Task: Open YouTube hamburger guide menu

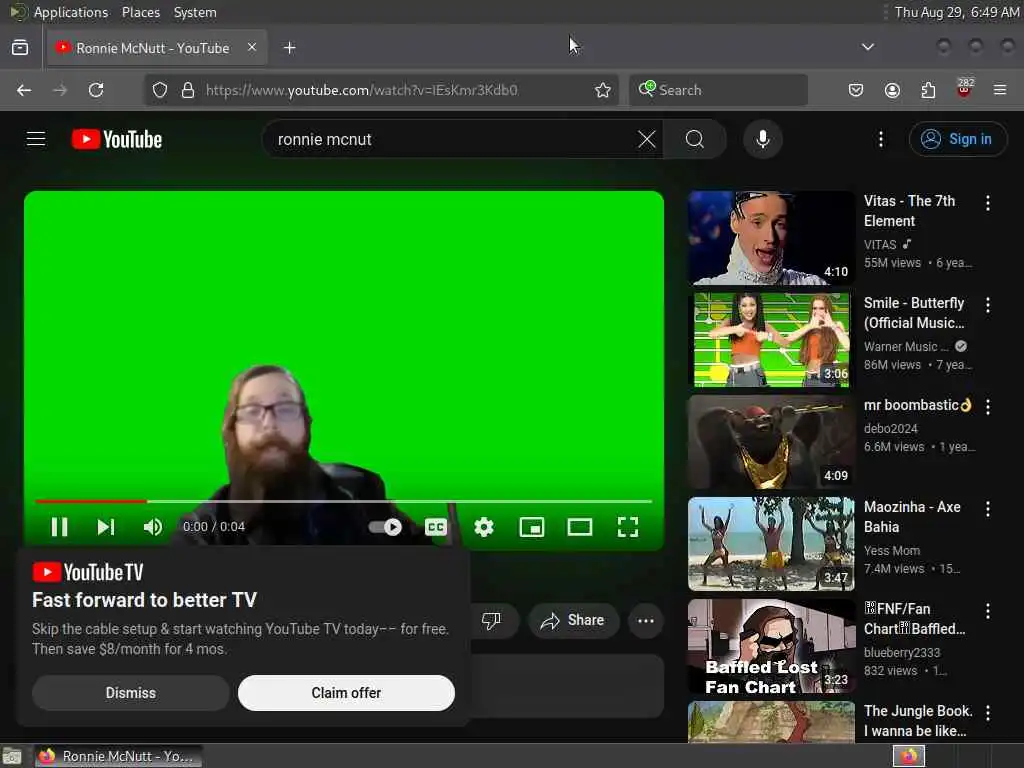Action: 36,139
